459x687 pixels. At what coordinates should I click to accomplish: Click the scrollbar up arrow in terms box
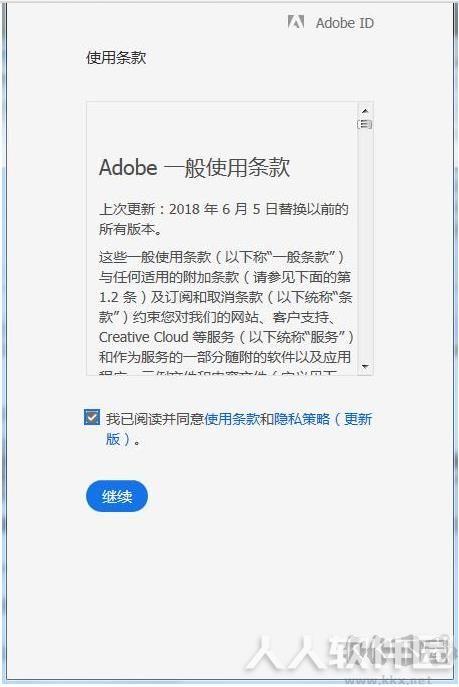(365, 111)
